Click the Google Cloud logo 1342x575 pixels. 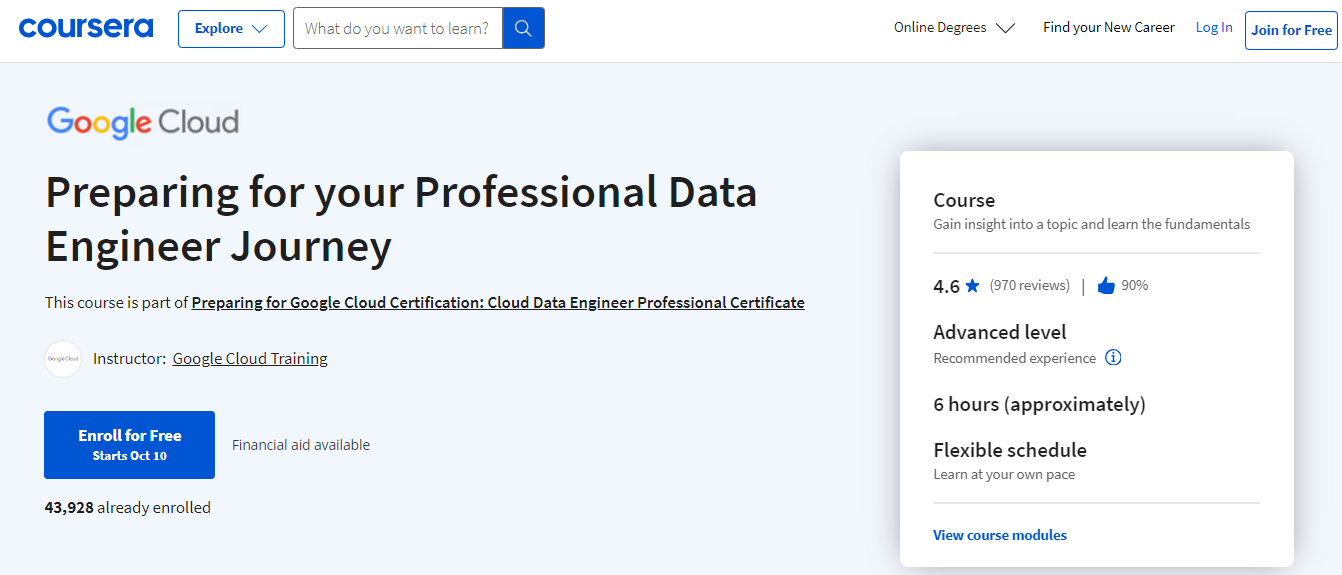click(142, 123)
